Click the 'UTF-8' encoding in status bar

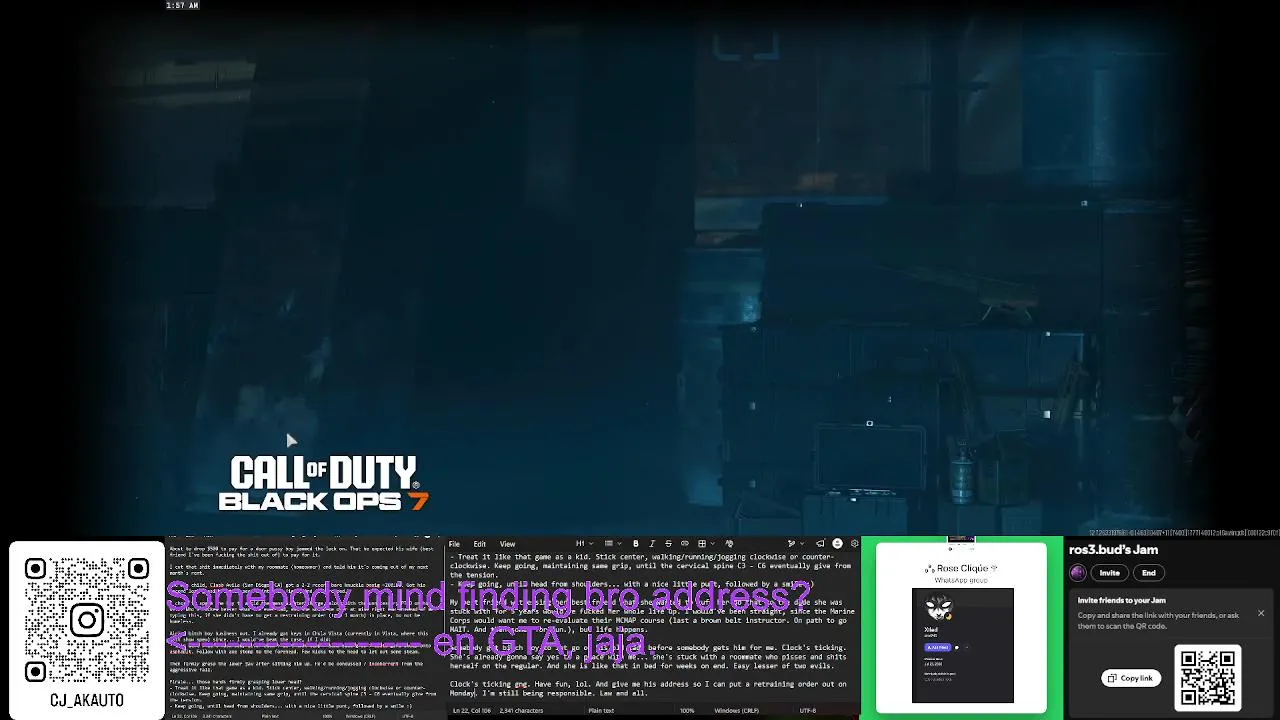(808, 711)
